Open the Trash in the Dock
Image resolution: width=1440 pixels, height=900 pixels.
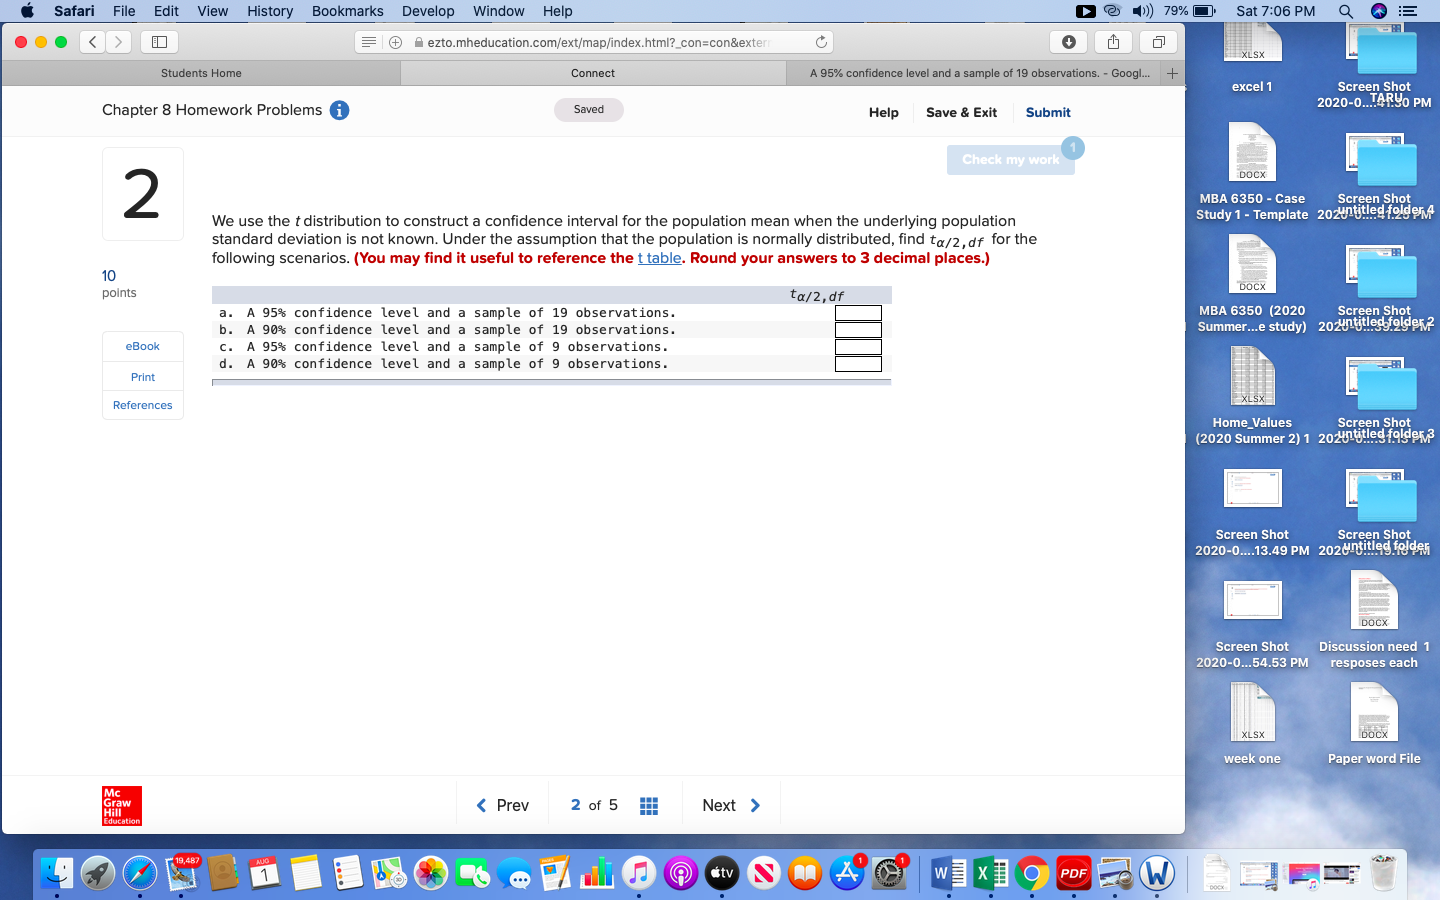coord(1383,873)
